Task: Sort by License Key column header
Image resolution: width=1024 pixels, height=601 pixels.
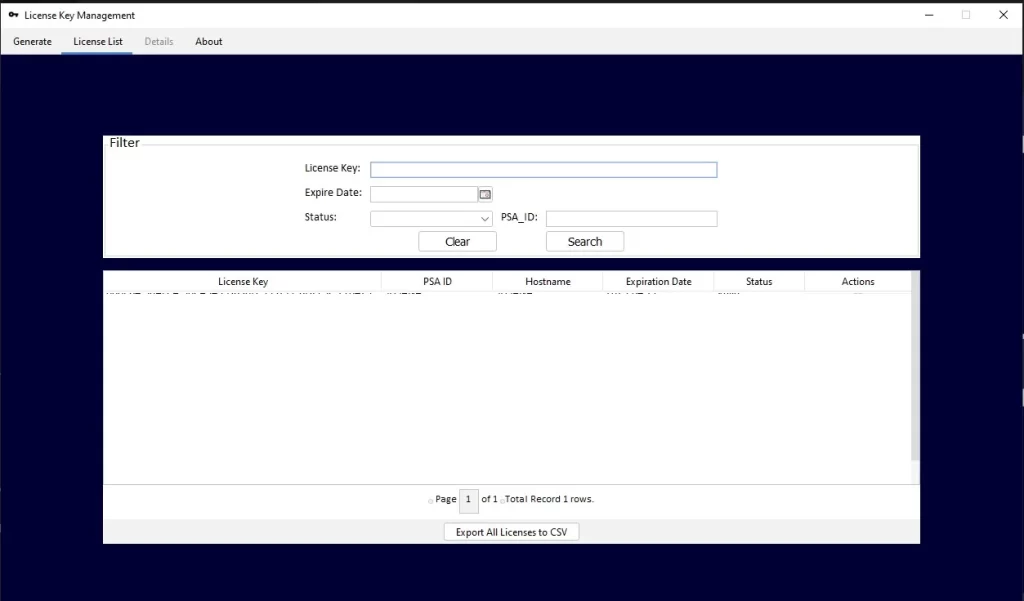Action: [x=243, y=282]
